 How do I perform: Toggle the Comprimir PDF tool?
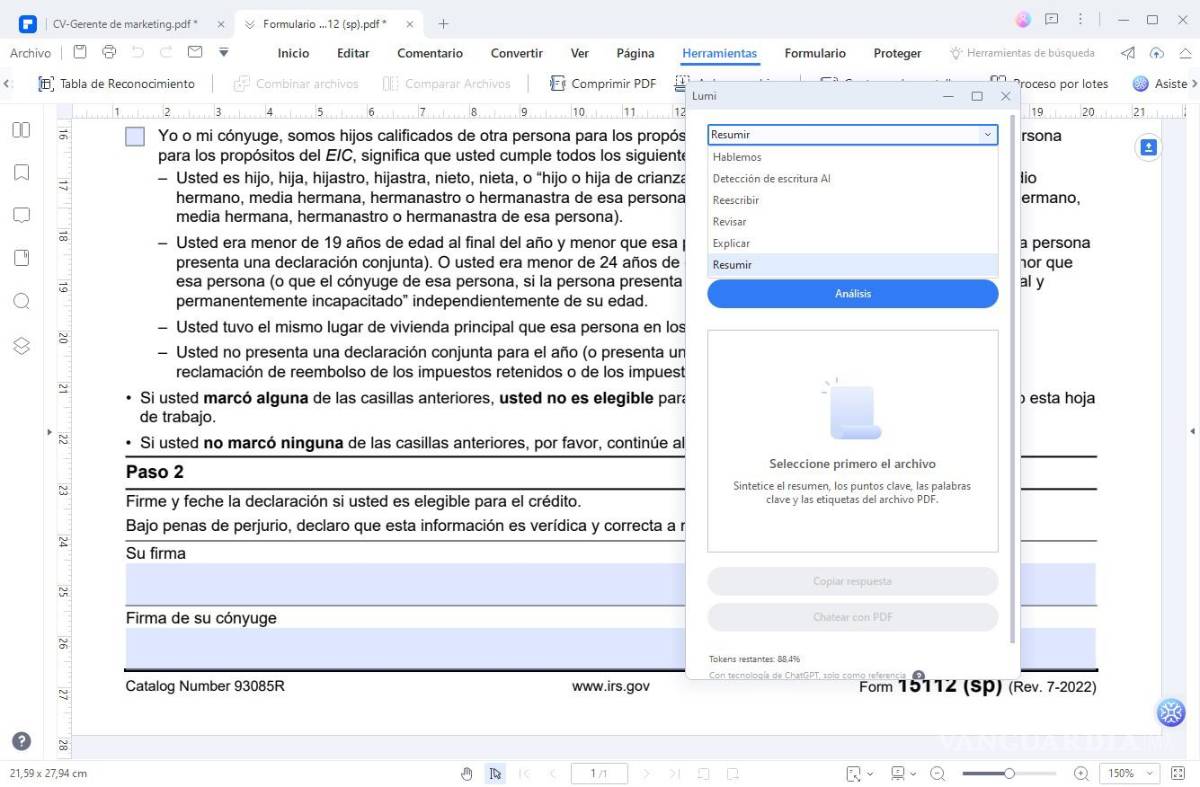(x=601, y=84)
